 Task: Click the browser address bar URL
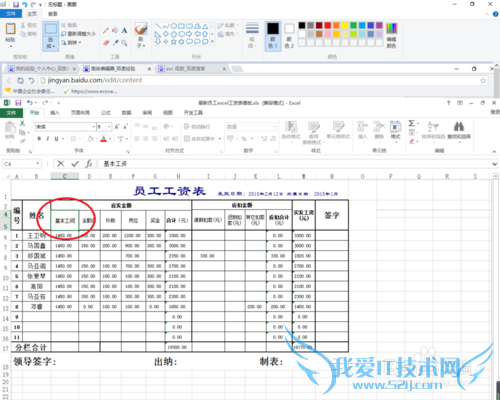(x=95, y=80)
